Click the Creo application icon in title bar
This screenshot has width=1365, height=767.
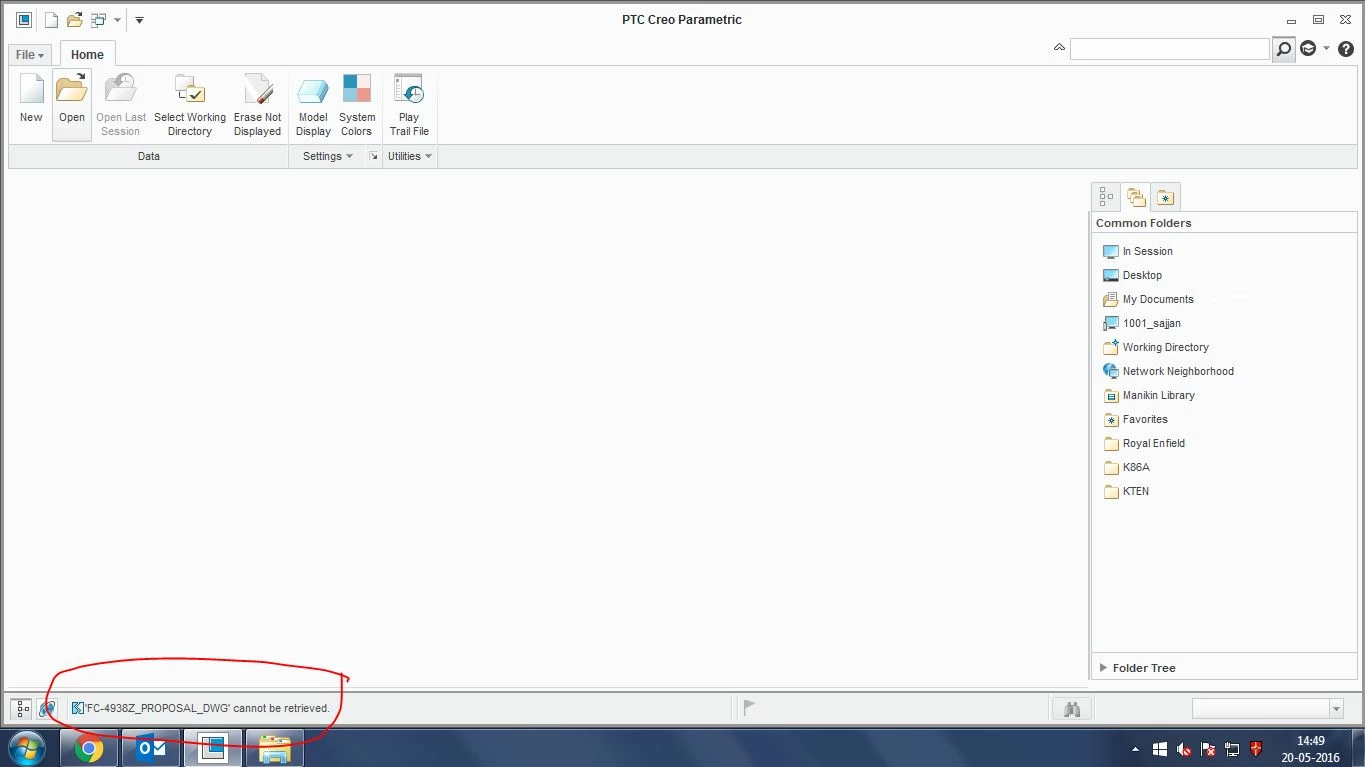pyautogui.click(x=24, y=20)
